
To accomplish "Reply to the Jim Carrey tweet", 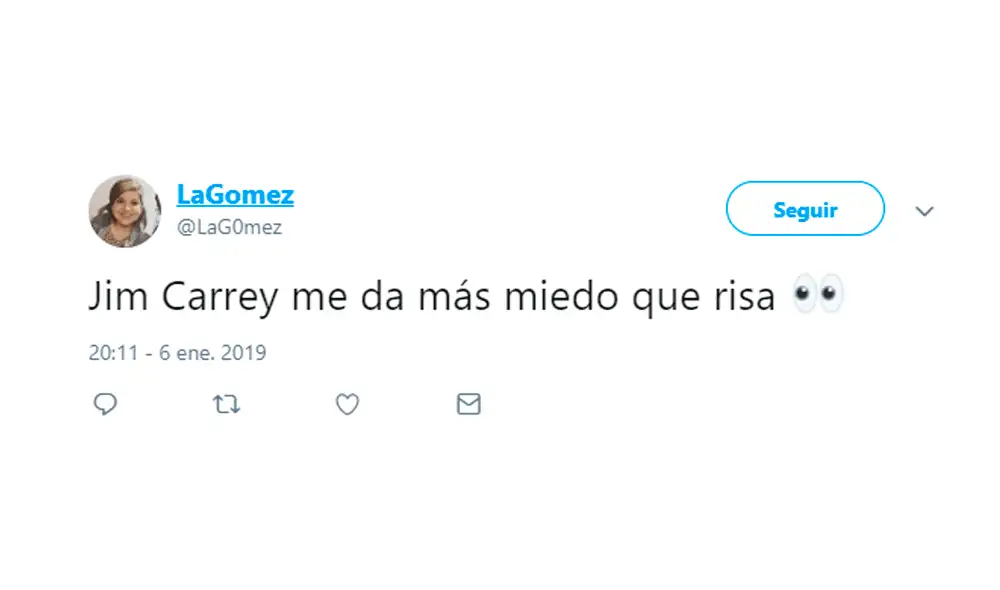I will click(105, 404).
